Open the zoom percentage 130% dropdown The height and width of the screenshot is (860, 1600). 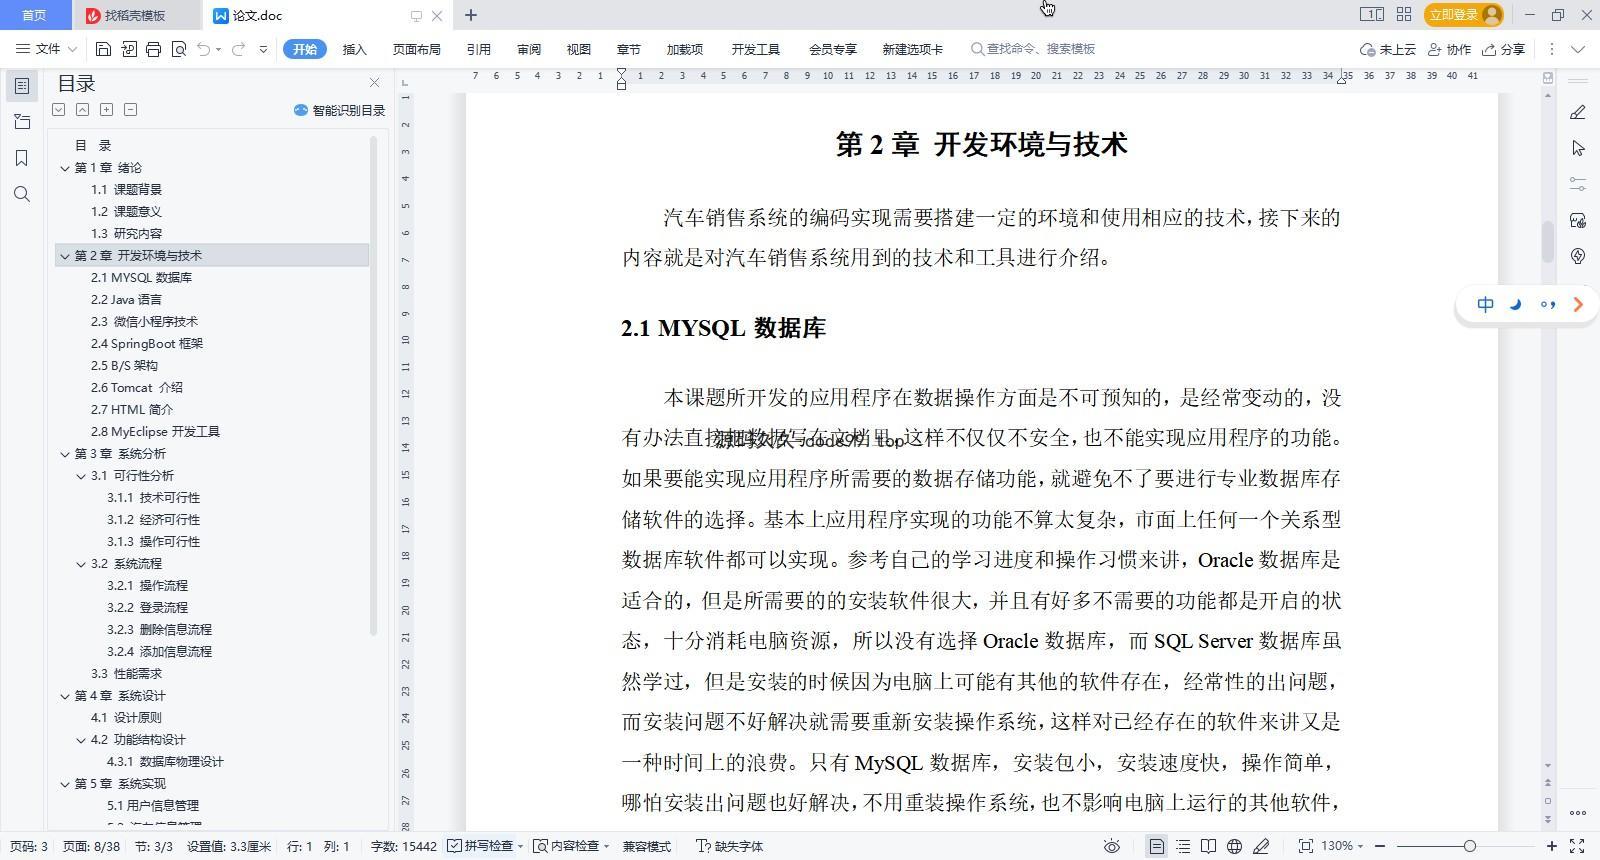(x=1342, y=846)
